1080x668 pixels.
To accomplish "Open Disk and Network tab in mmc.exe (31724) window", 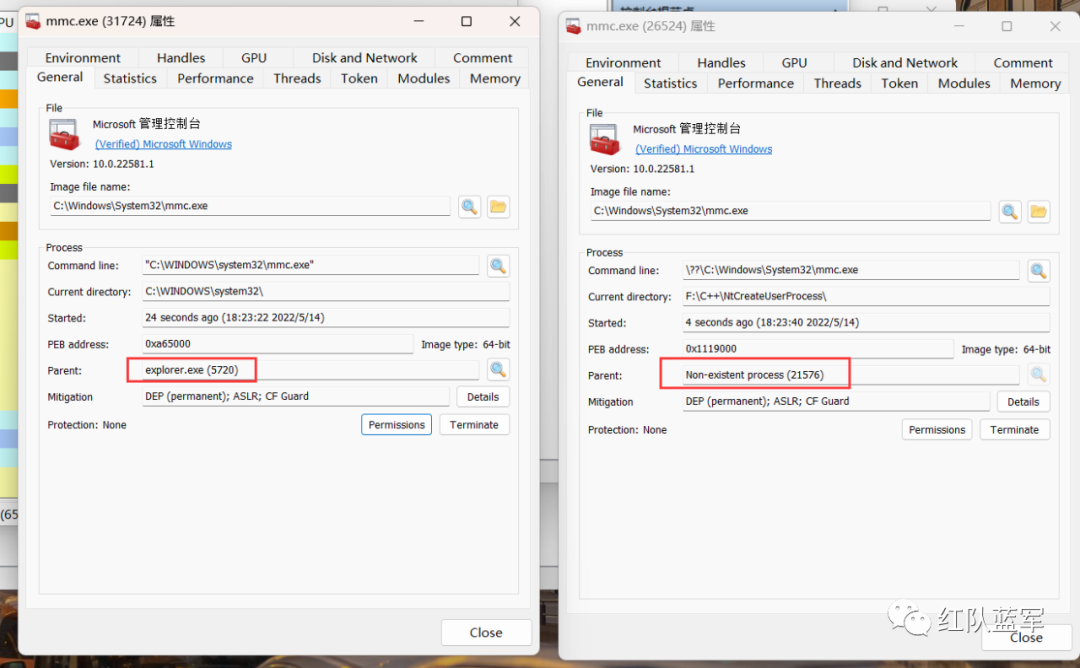I will click(364, 58).
